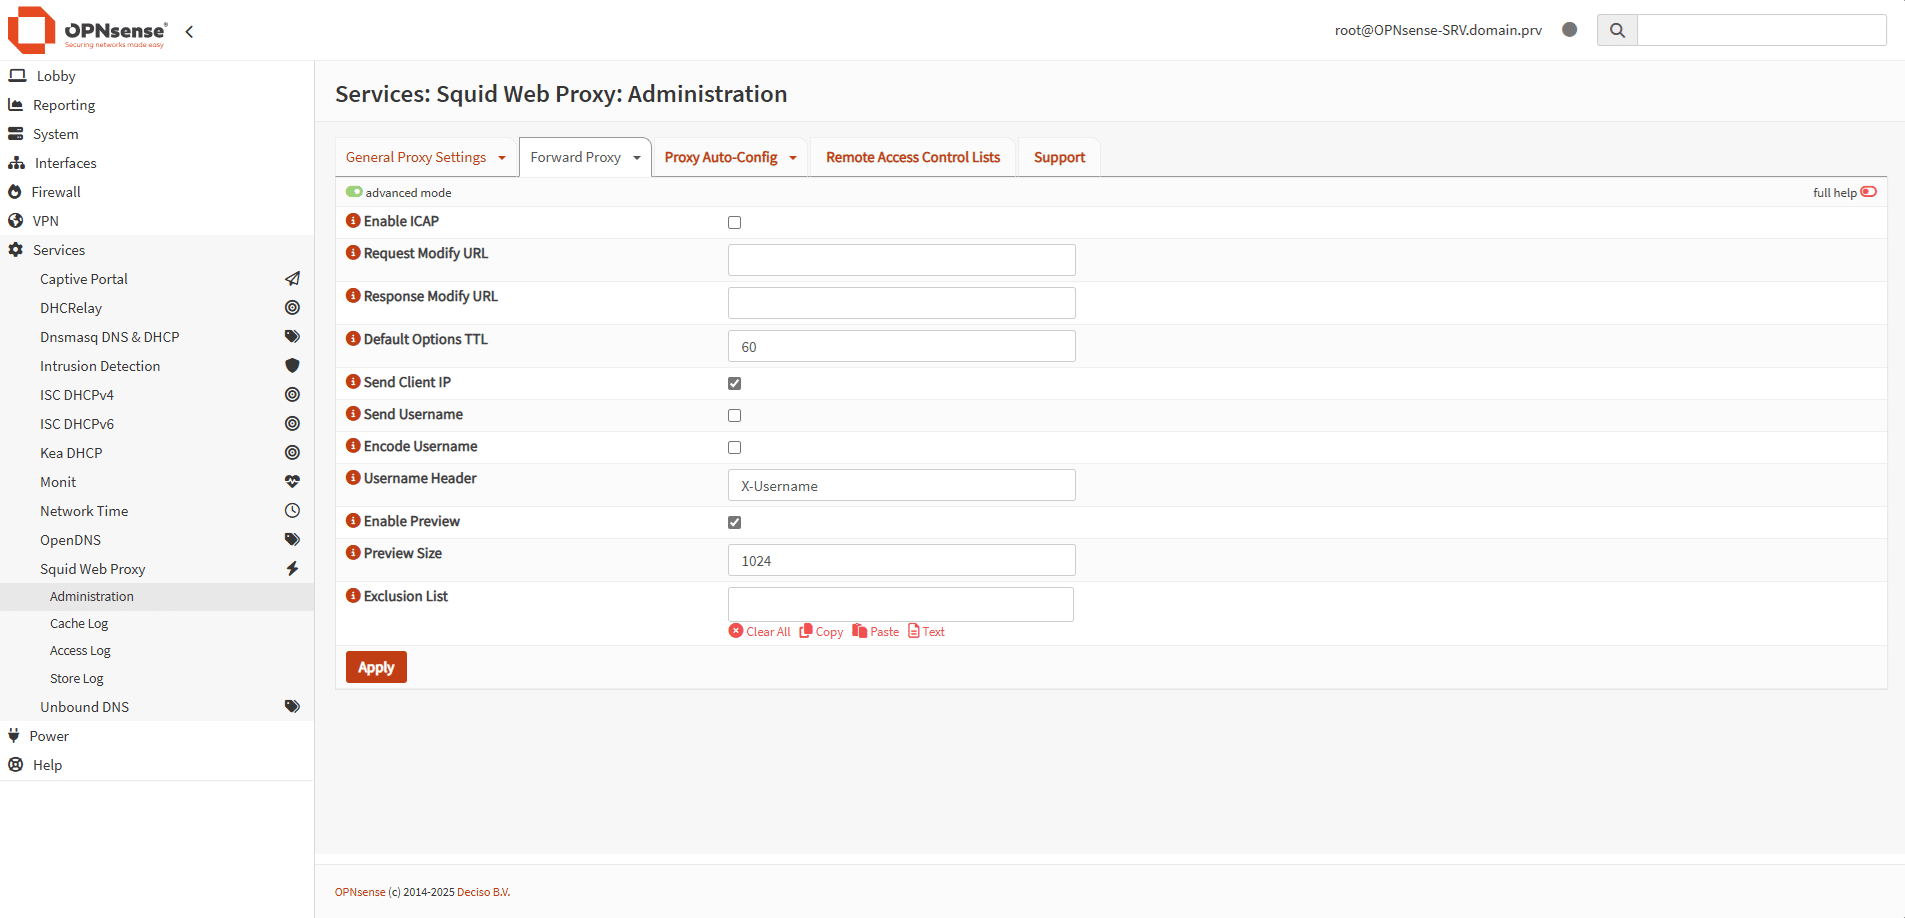Toggle advanced mode switch off

point(354,192)
